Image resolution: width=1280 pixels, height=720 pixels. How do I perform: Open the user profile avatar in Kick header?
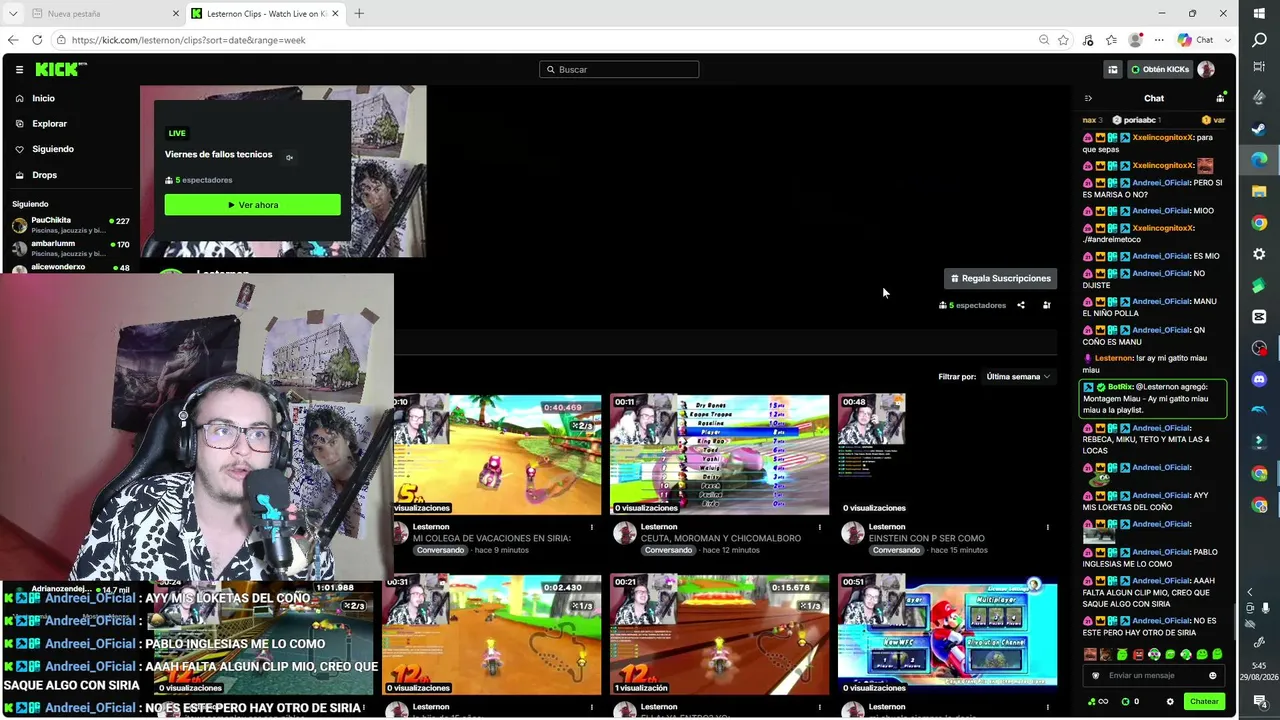[1206, 69]
